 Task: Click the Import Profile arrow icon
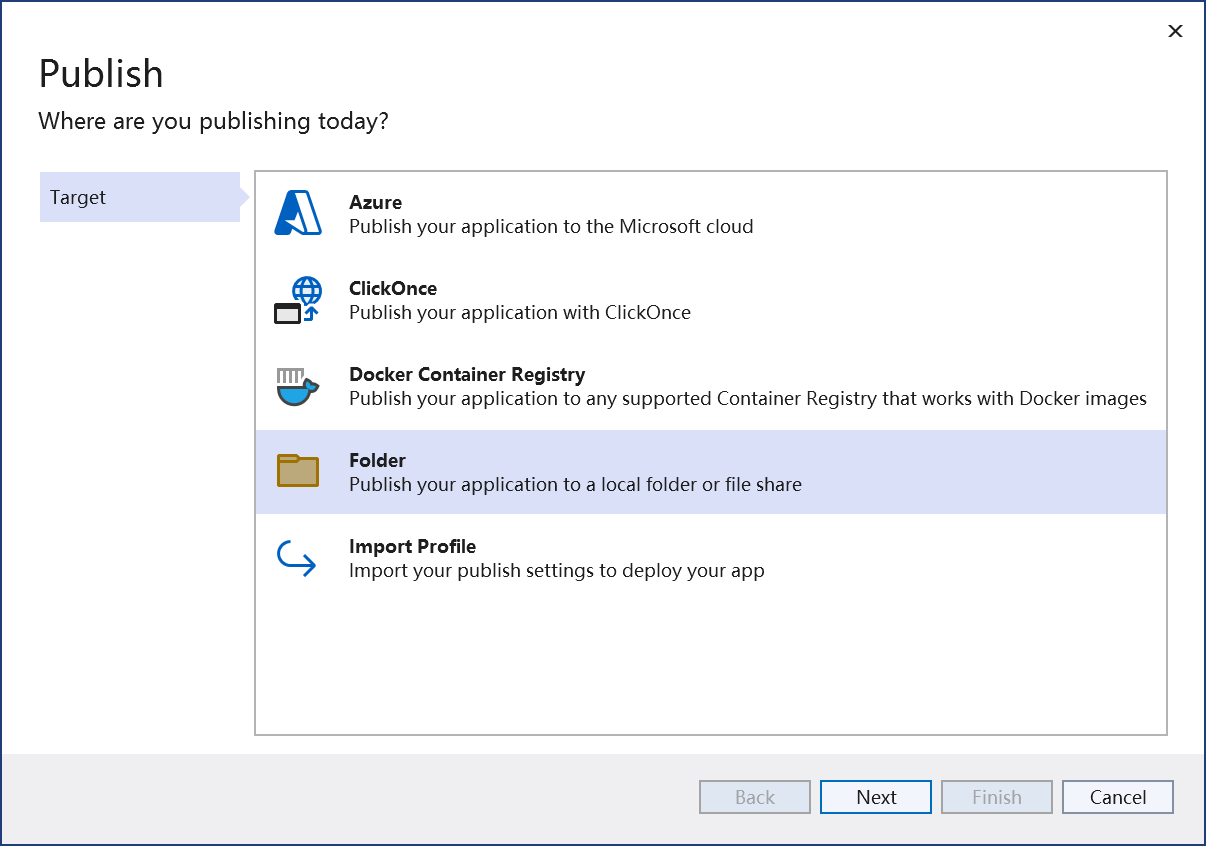(x=297, y=558)
